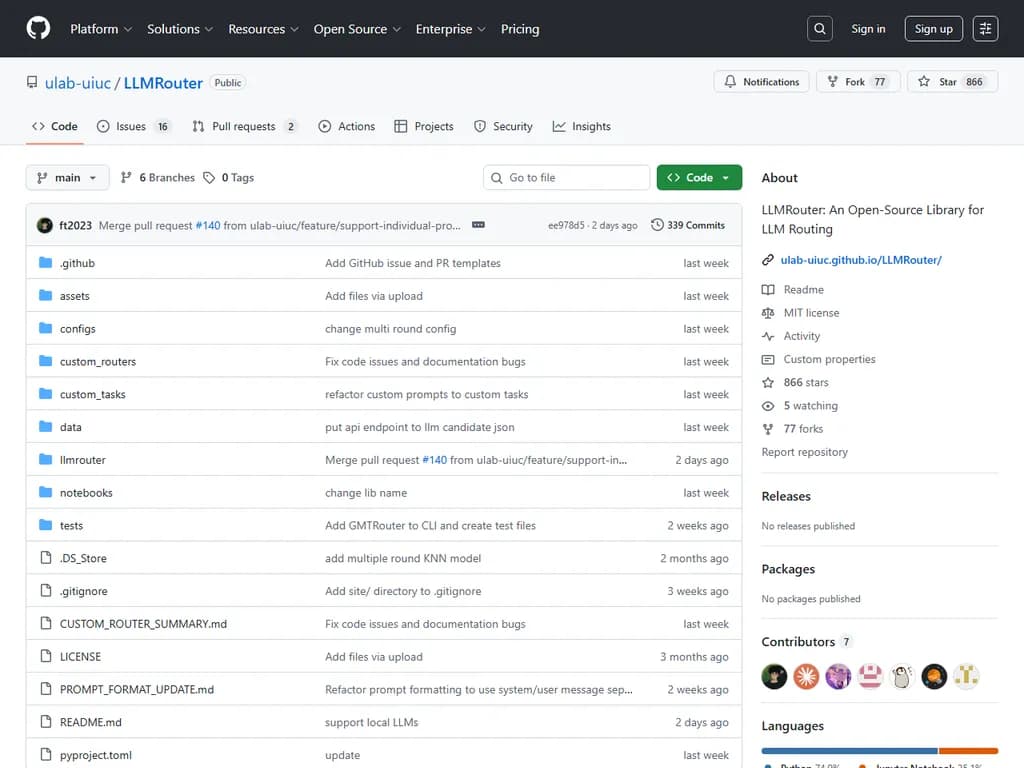Click the Readme book icon in About
Image resolution: width=1024 pixels, height=768 pixels.
pos(768,289)
